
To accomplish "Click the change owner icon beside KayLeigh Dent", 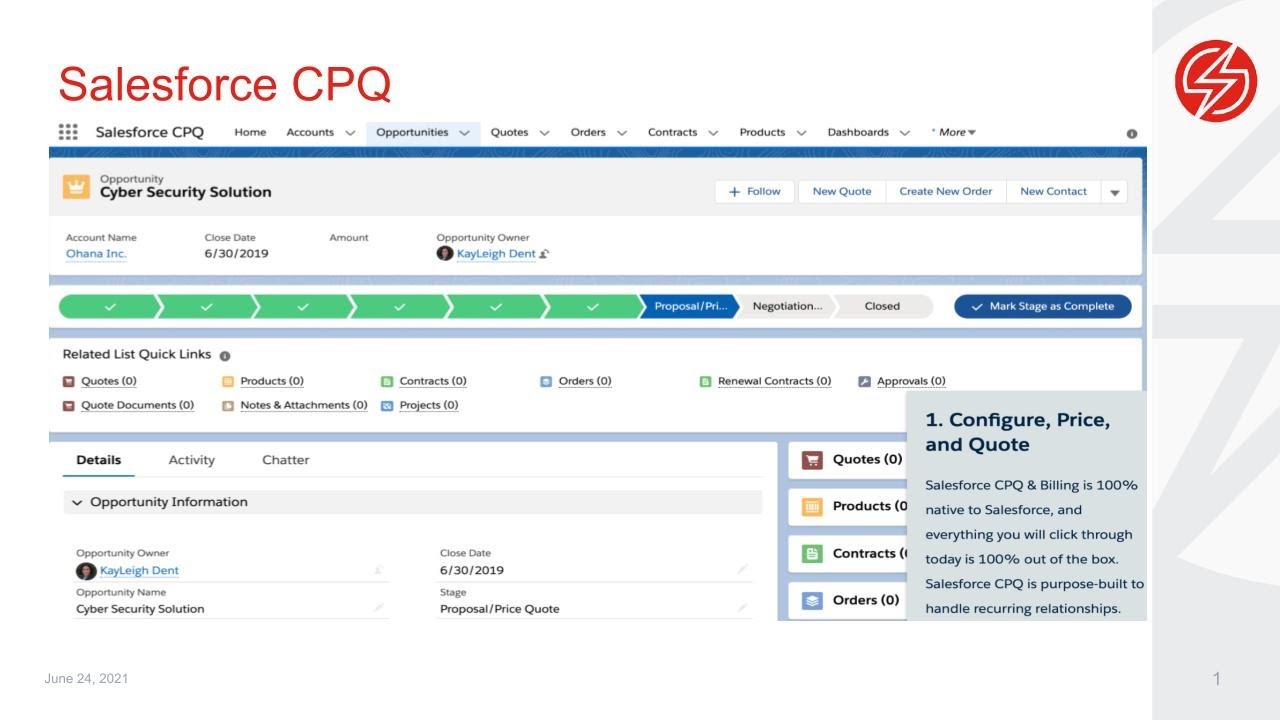I will [544, 254].
